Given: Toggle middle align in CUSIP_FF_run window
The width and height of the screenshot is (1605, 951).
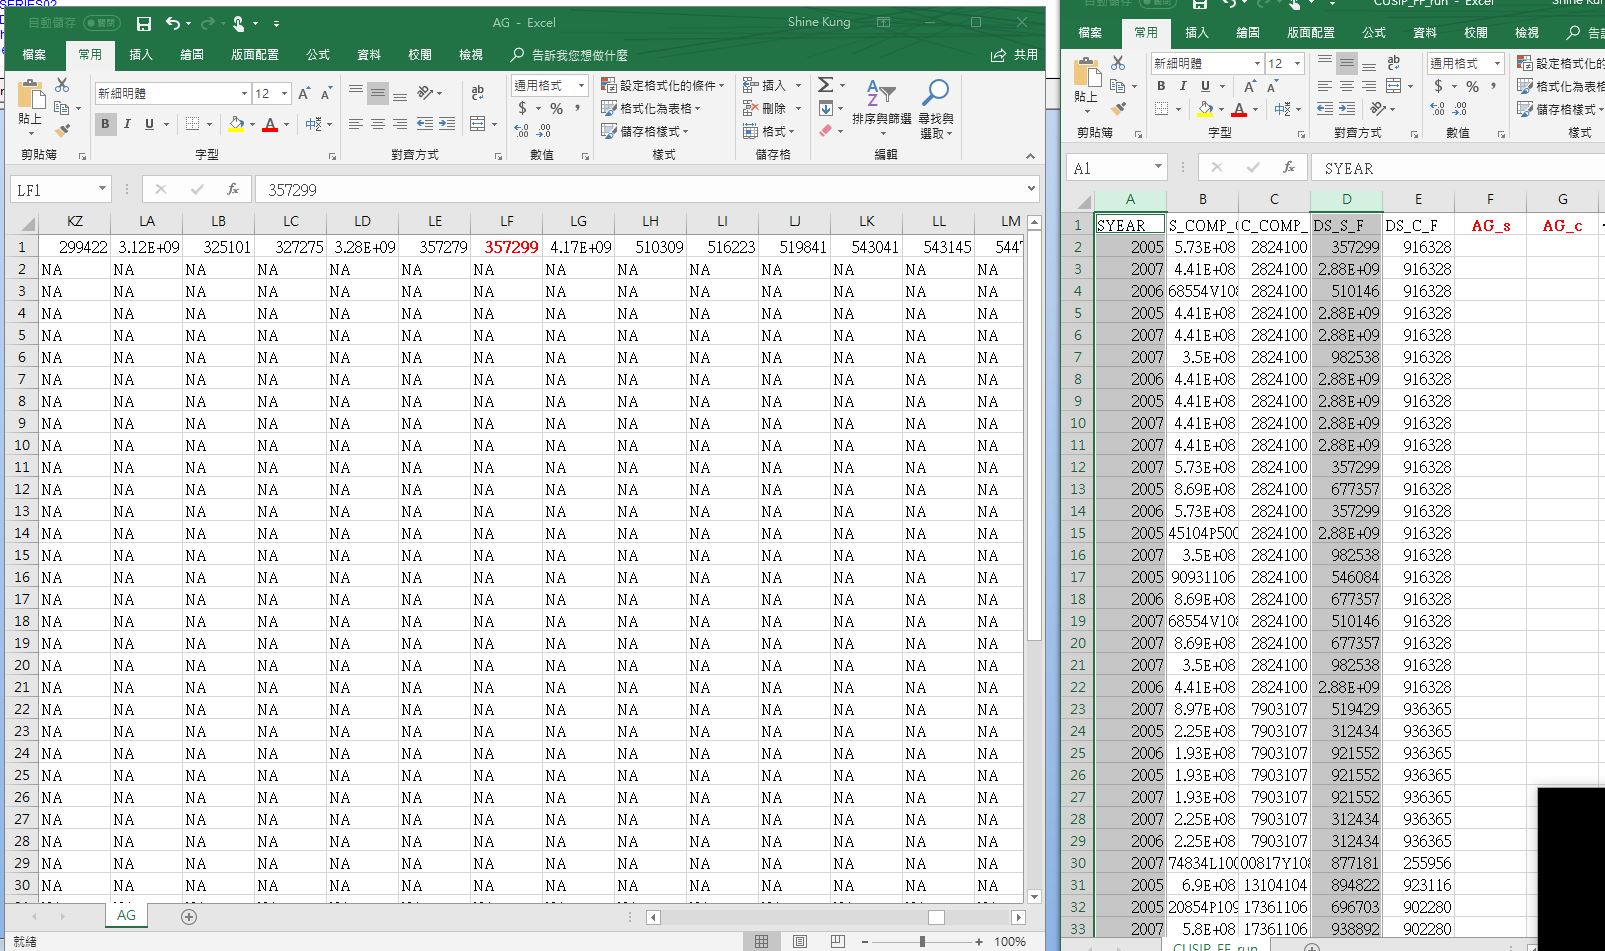Looking at the screenshot, I should coord(1347,63).
